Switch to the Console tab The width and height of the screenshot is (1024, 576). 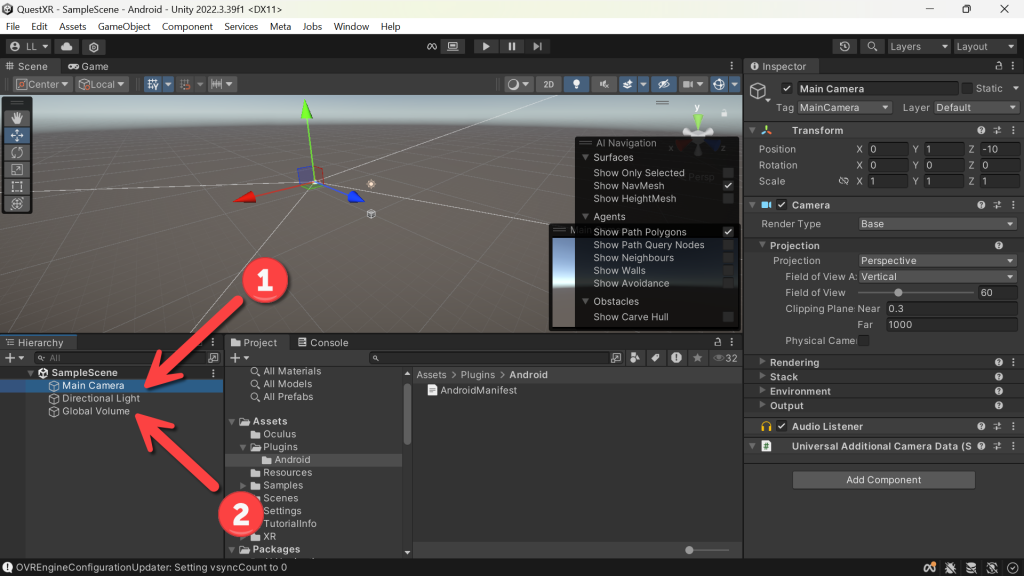click(x=323, y=343)
